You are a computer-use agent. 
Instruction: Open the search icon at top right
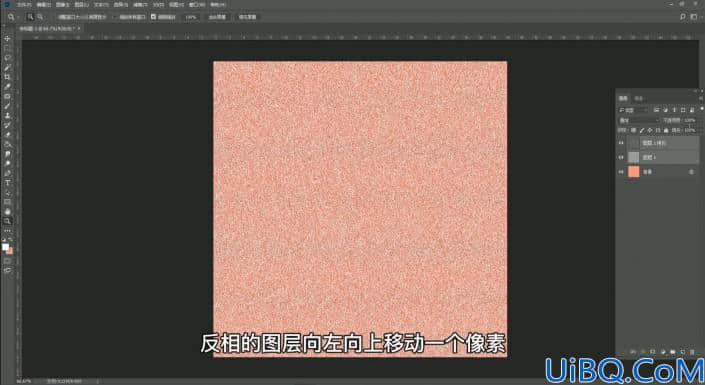pyautogui.click(x=683, y=17)
